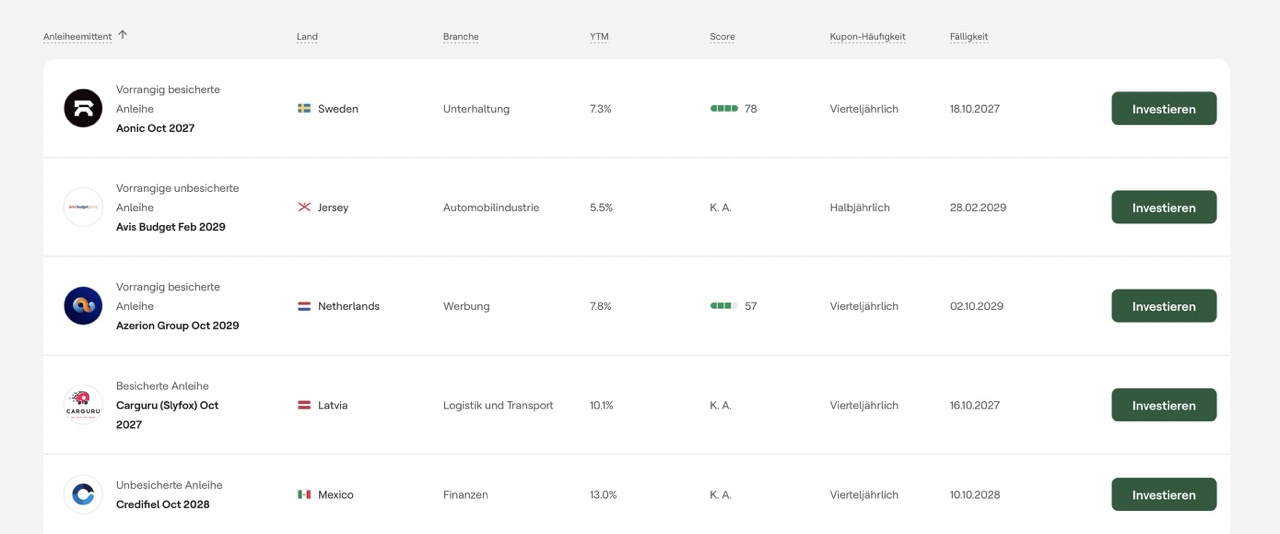Click the sort arrow next to Anleiheemittent

[x=123, y=35]
